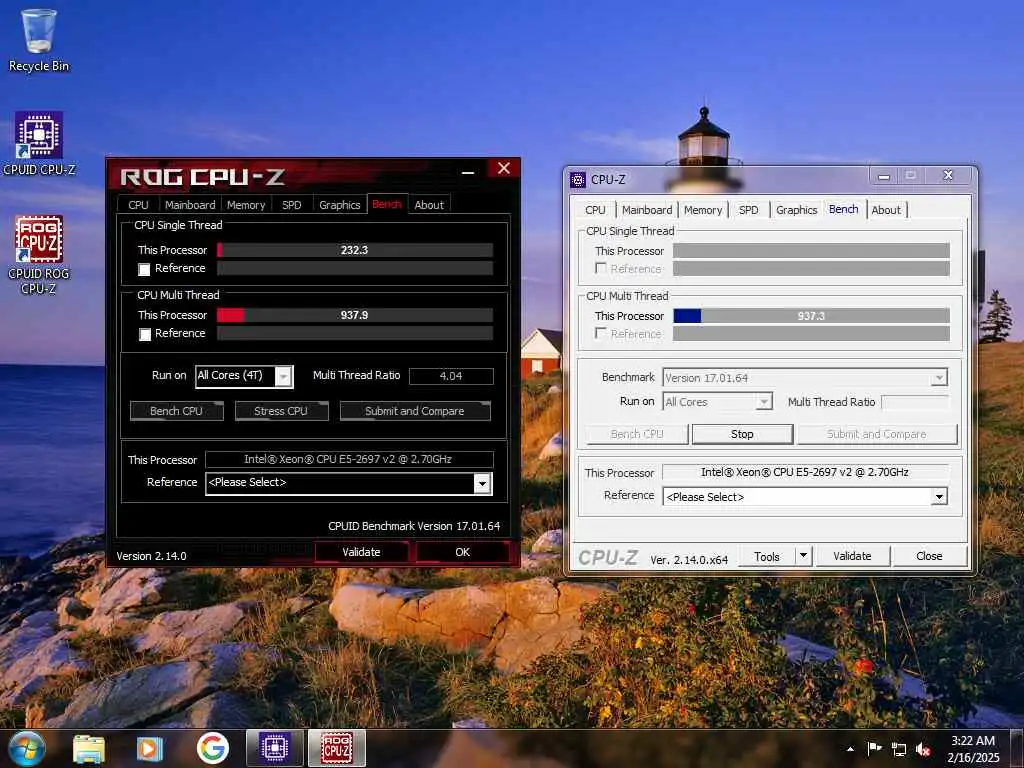Click ROG multi thread 937.9 score bar
Image resolution: width=1024 pixels, height=768 pixels.
(355, 315)
